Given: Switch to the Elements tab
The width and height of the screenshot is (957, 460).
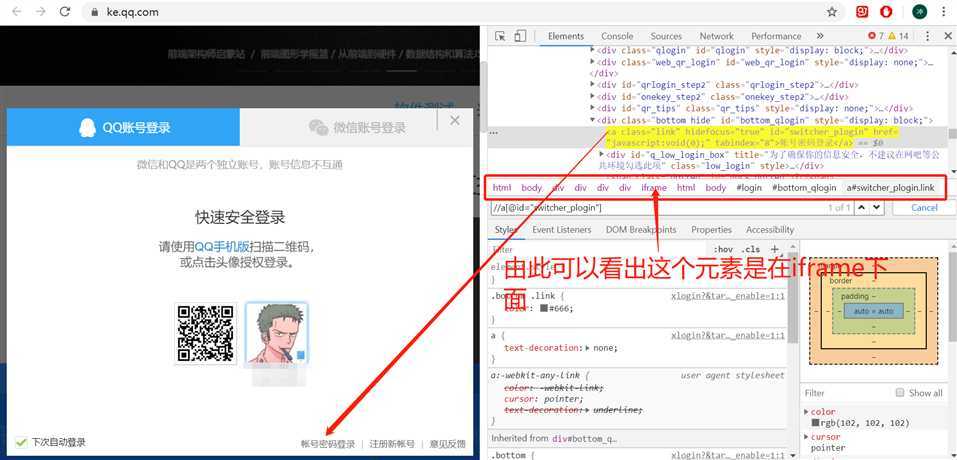Looking at the screenshot, I should click(x=566, y=36).
